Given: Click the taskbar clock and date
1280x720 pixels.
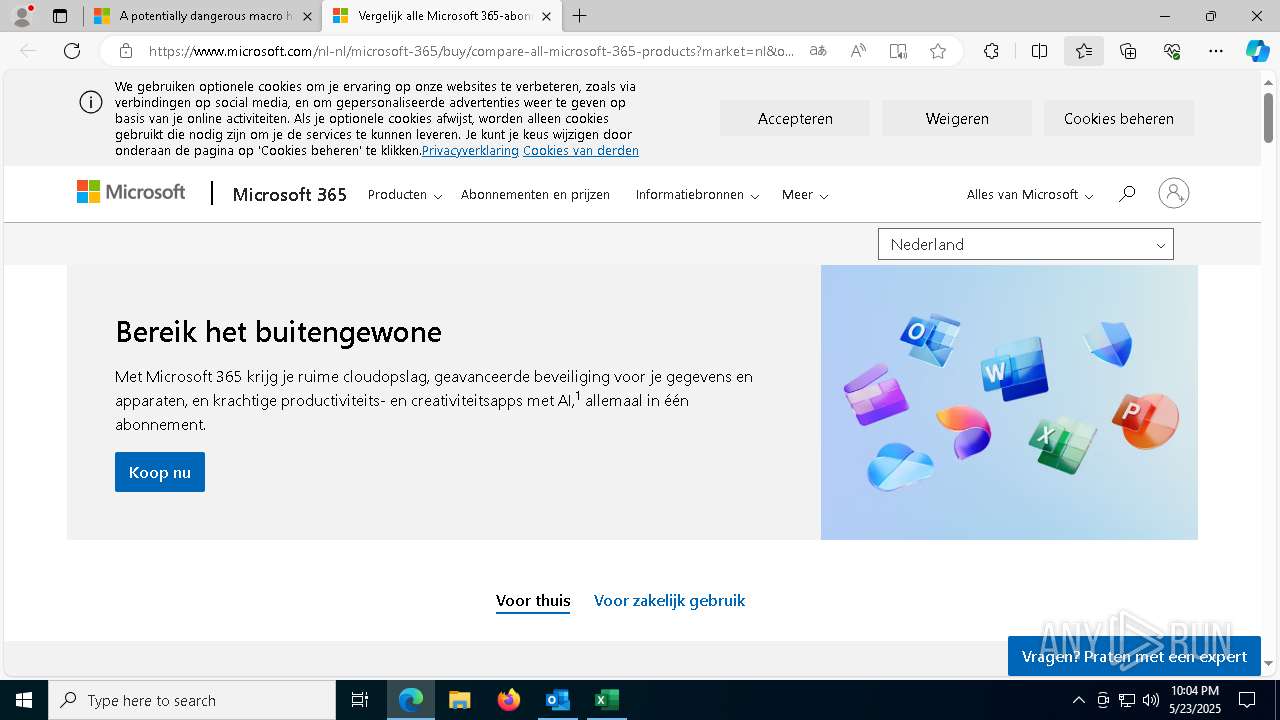Looking at the screenshot, I should point(1195,700).
